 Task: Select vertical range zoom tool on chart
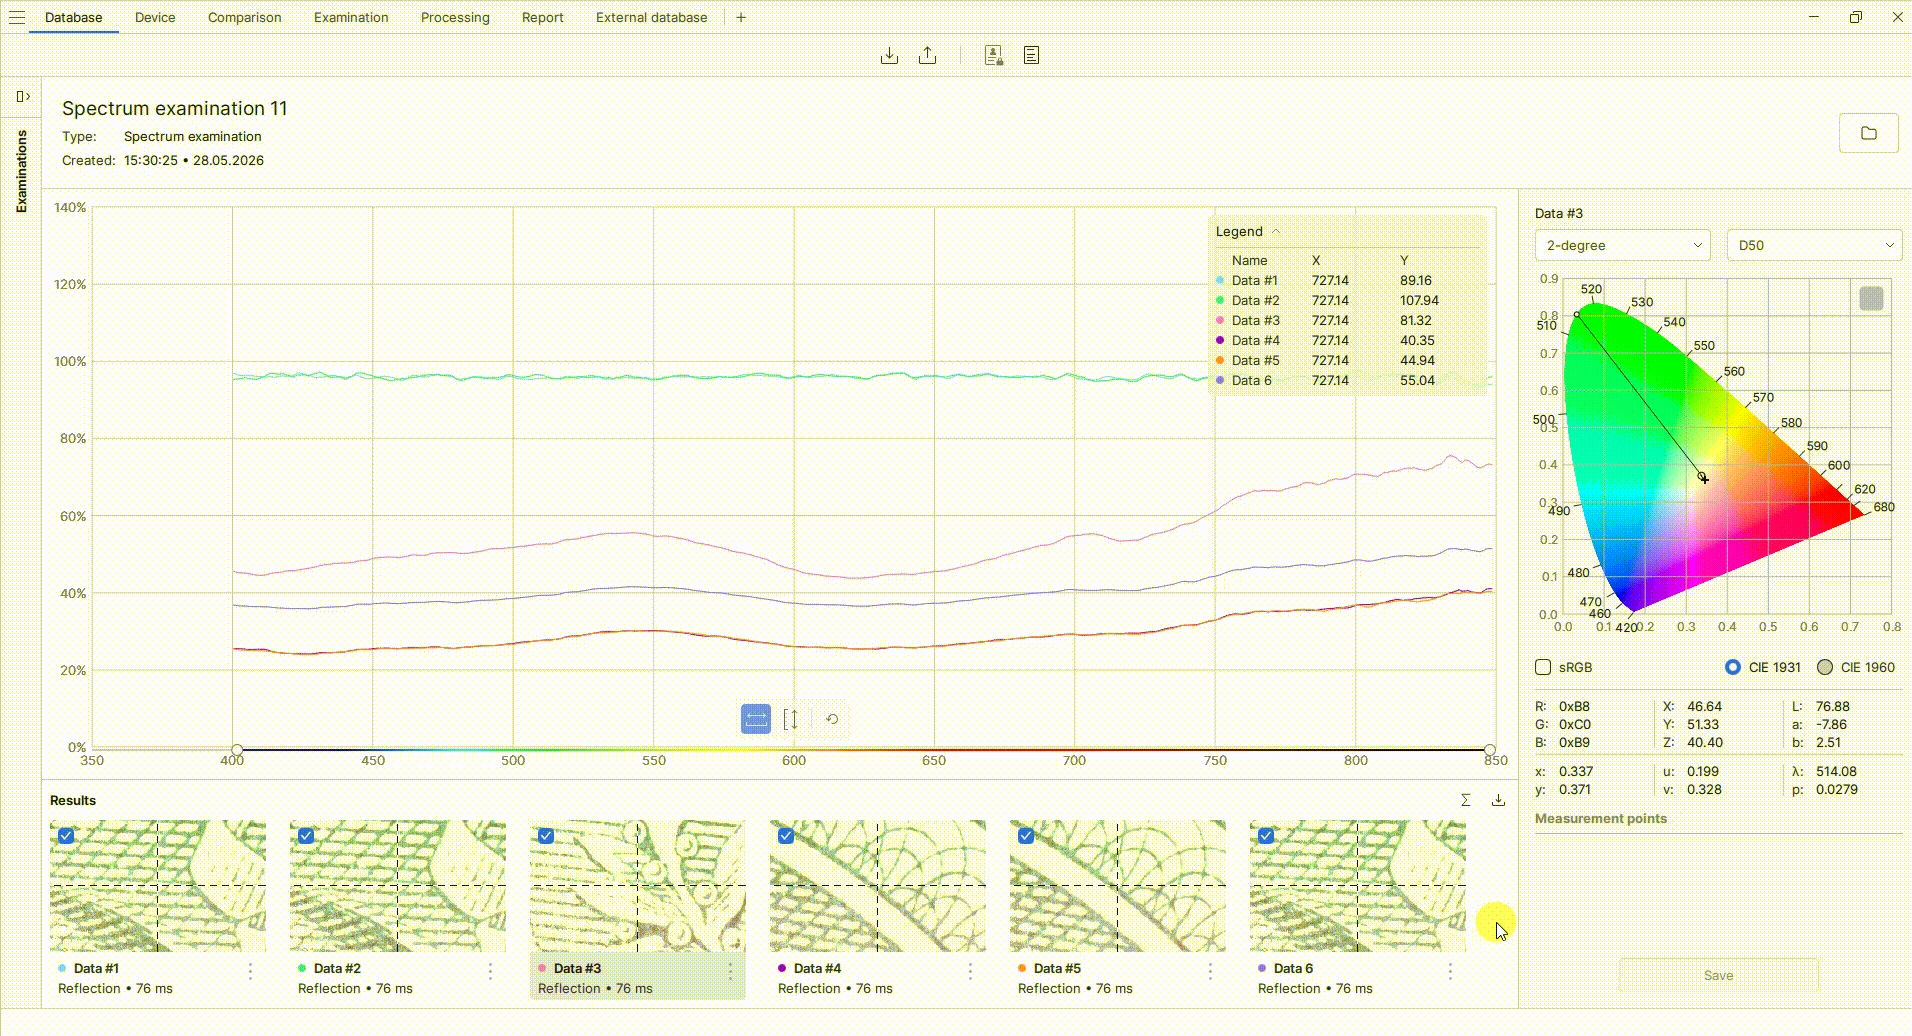point(791,719)
